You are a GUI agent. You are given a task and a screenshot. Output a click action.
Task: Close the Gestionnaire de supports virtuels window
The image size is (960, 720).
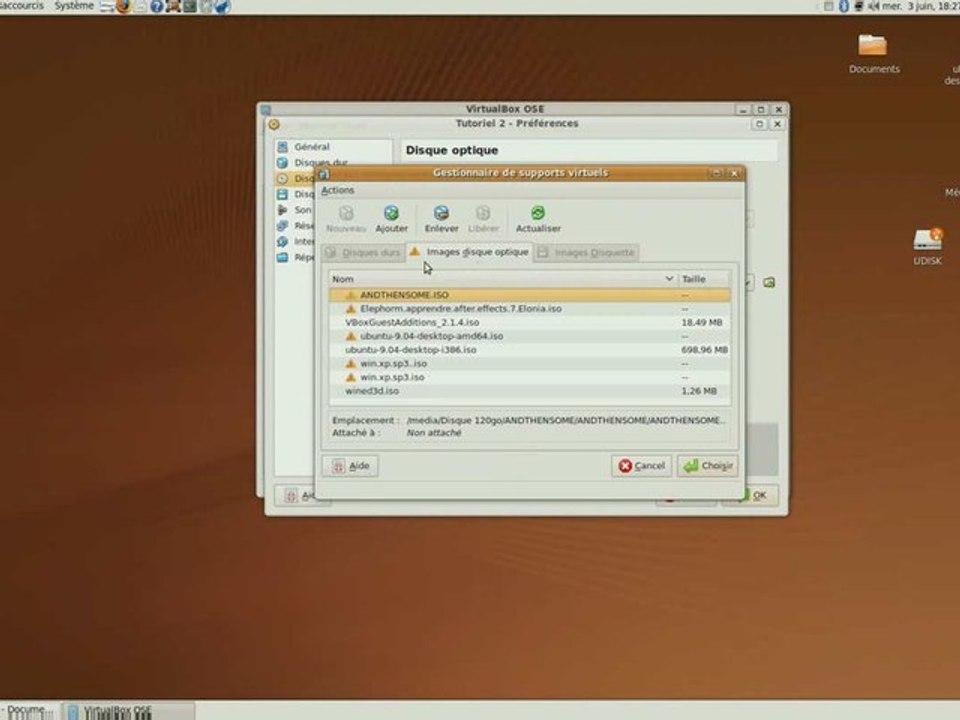tap(734, 173)
